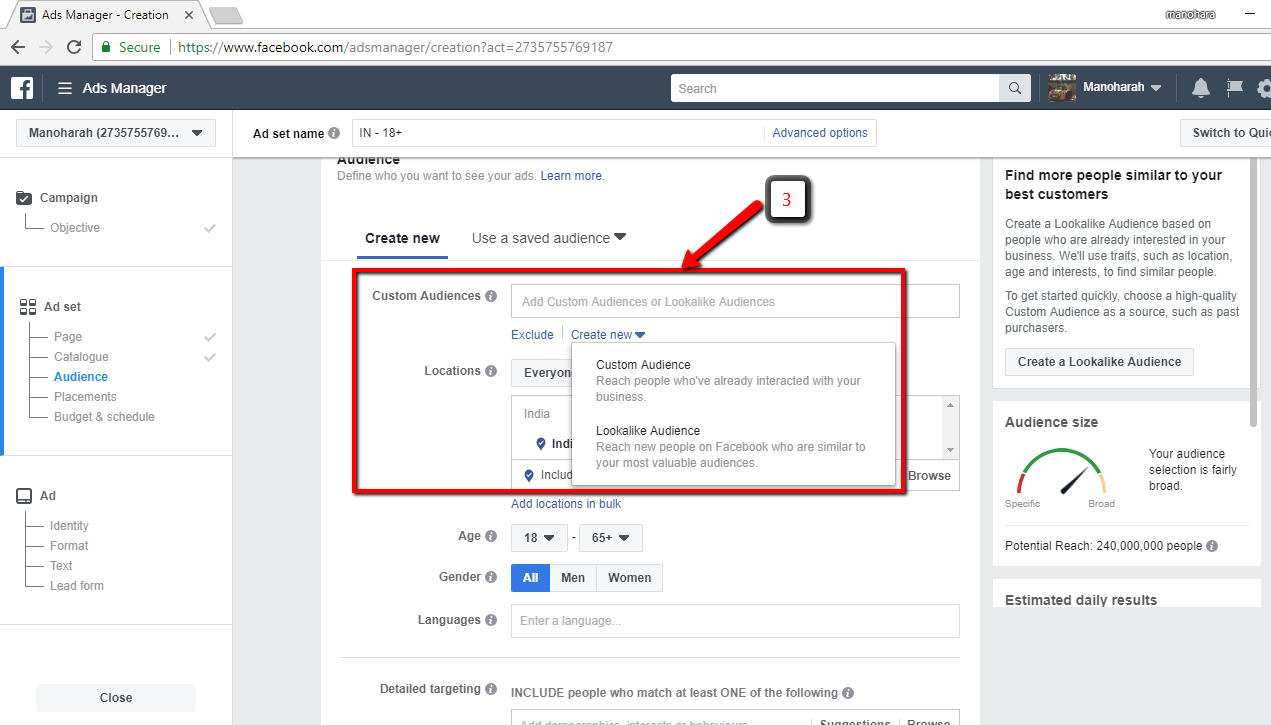The image size is (1271, 725).
Task: Go to Lead form in the sidebar
Action: point(77,586)
